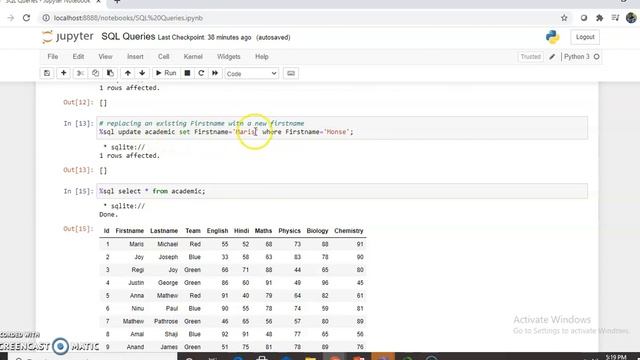Rename the notebook title SQL Queries

(x=128, y=37)
